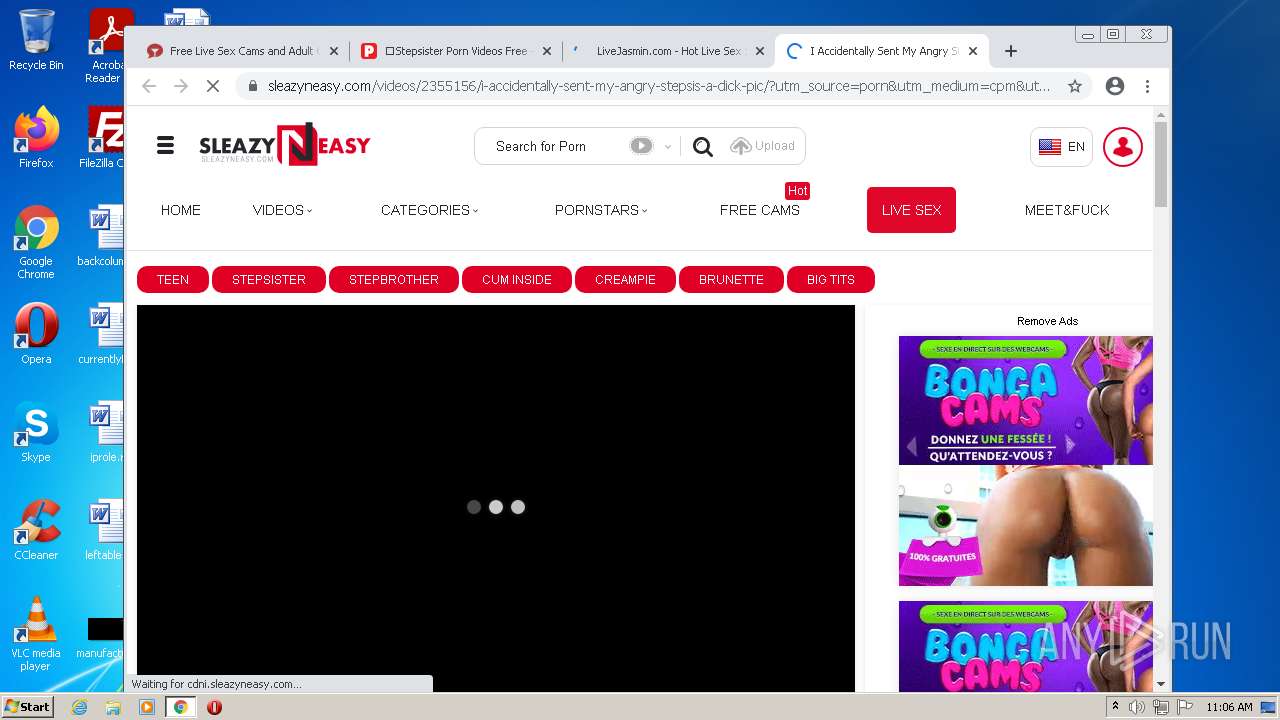This screenshot has width=1280, height=720.
Task: Open the top Bonga Cams banner ad
Action: [x=1026, y=461]
